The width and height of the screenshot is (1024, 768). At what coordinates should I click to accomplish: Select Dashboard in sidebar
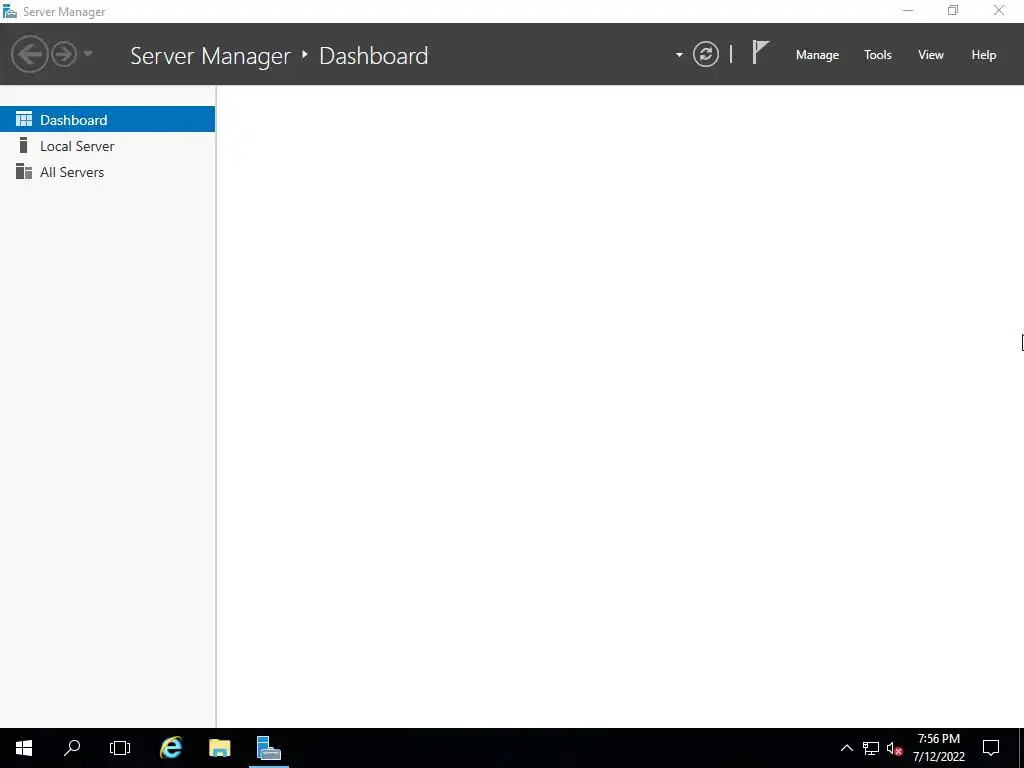click(x=108, y=120)
